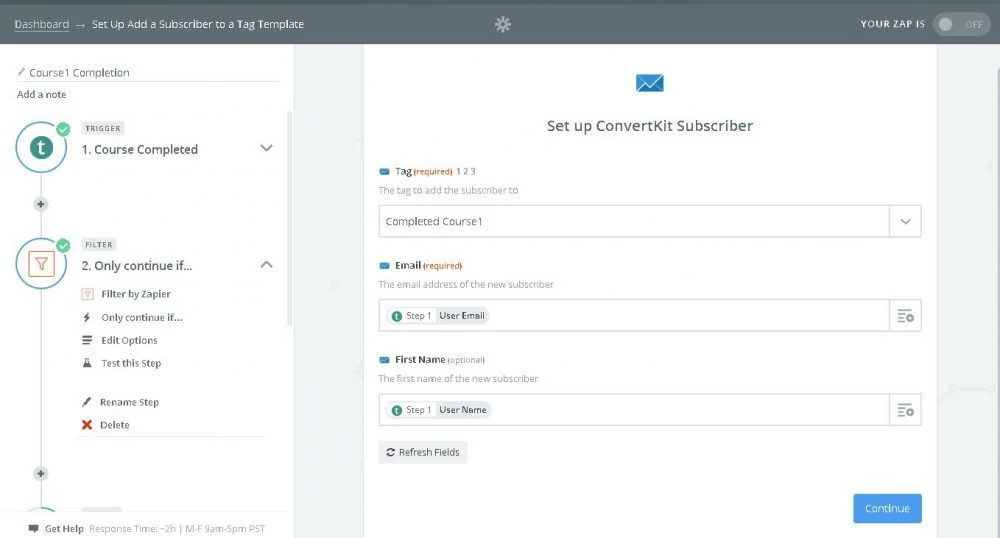The image size is (1000, 538).
Task: Click the Zapier logo in header
Action: [x=503, y=24]
